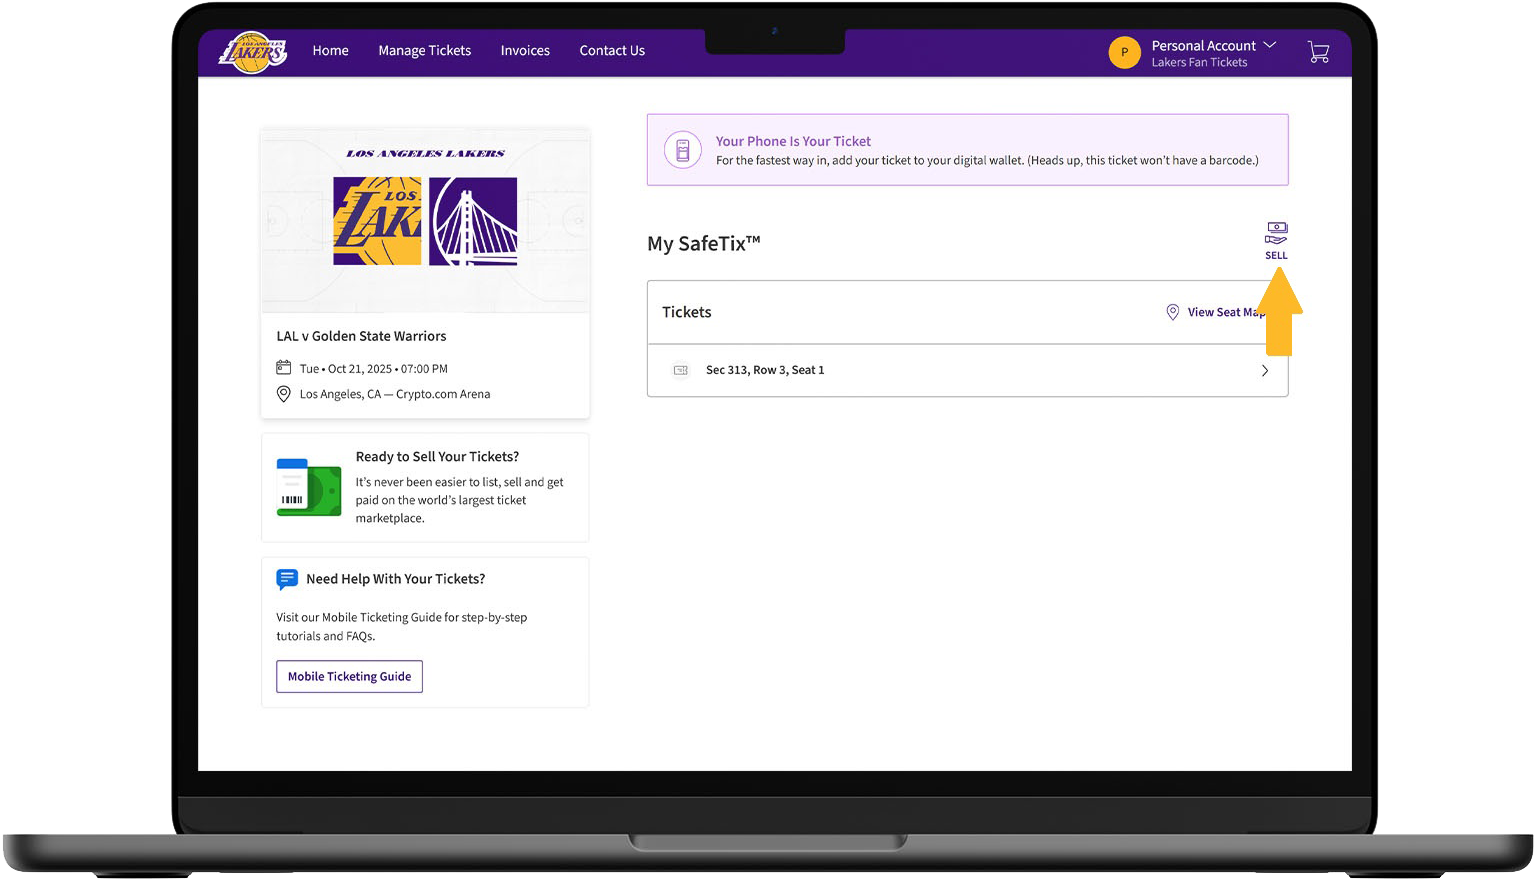
Task: Click the ticket icon beside Sec 313
Action: click(681, 370)
